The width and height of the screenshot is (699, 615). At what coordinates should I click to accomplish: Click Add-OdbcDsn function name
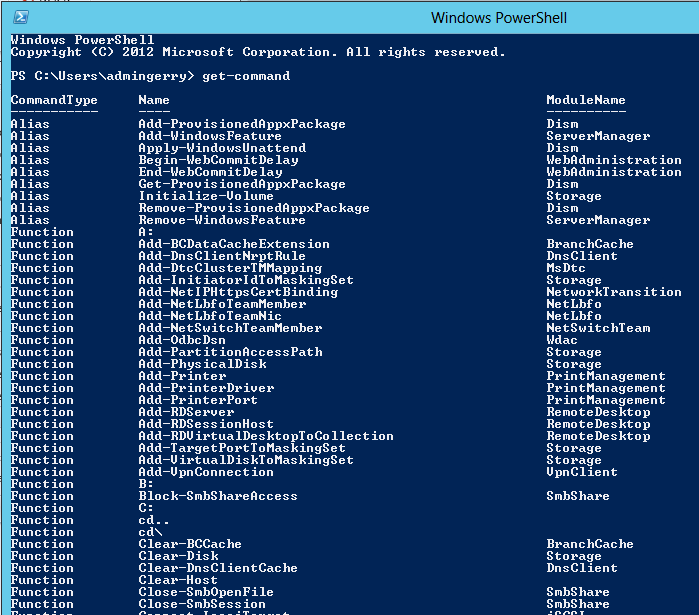[x=182, y=340]
